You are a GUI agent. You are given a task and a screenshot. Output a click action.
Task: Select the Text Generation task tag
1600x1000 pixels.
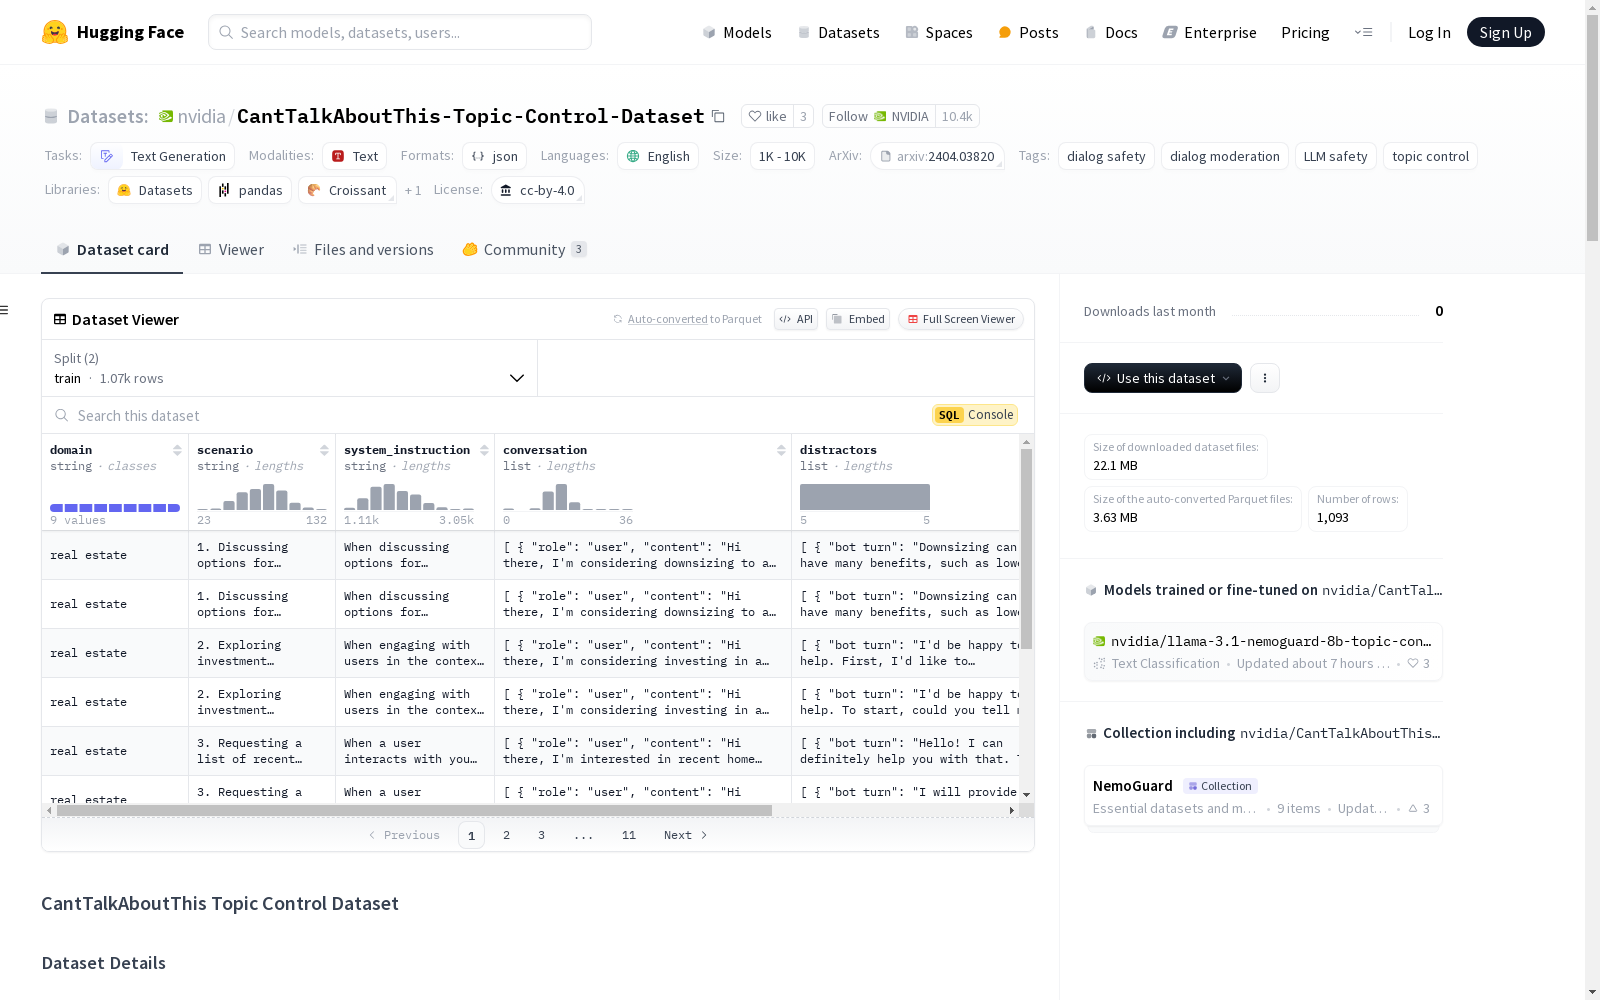point(162,156)
